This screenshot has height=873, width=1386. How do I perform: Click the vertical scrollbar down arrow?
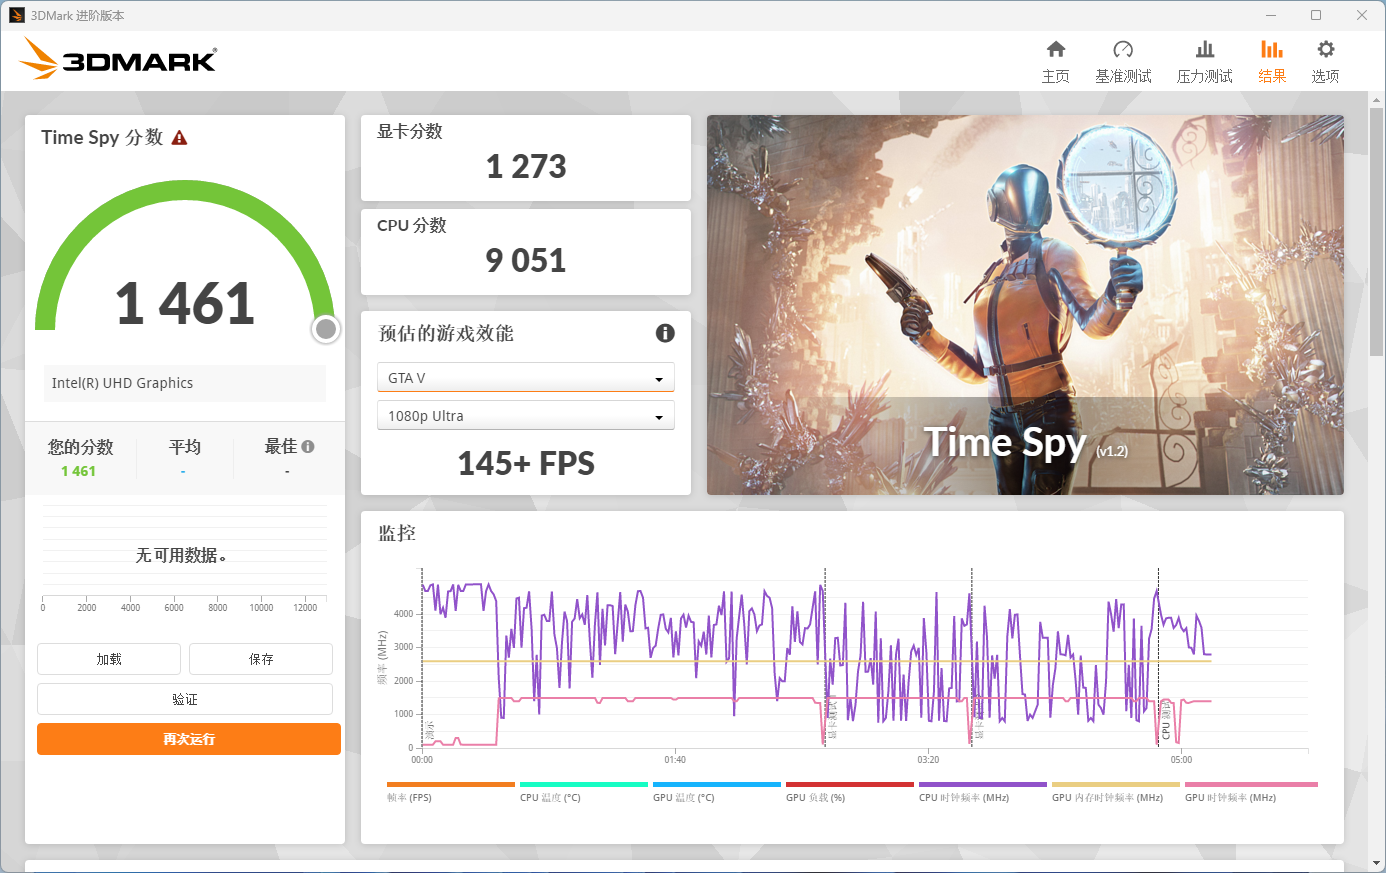1377,863
